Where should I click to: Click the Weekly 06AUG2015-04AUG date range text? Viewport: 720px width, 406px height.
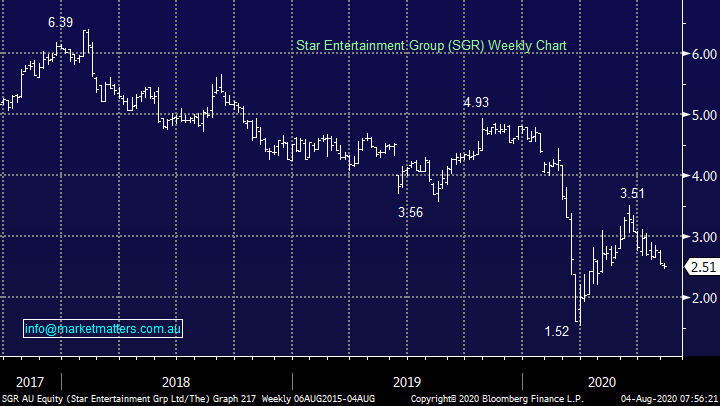coord(318,399)
